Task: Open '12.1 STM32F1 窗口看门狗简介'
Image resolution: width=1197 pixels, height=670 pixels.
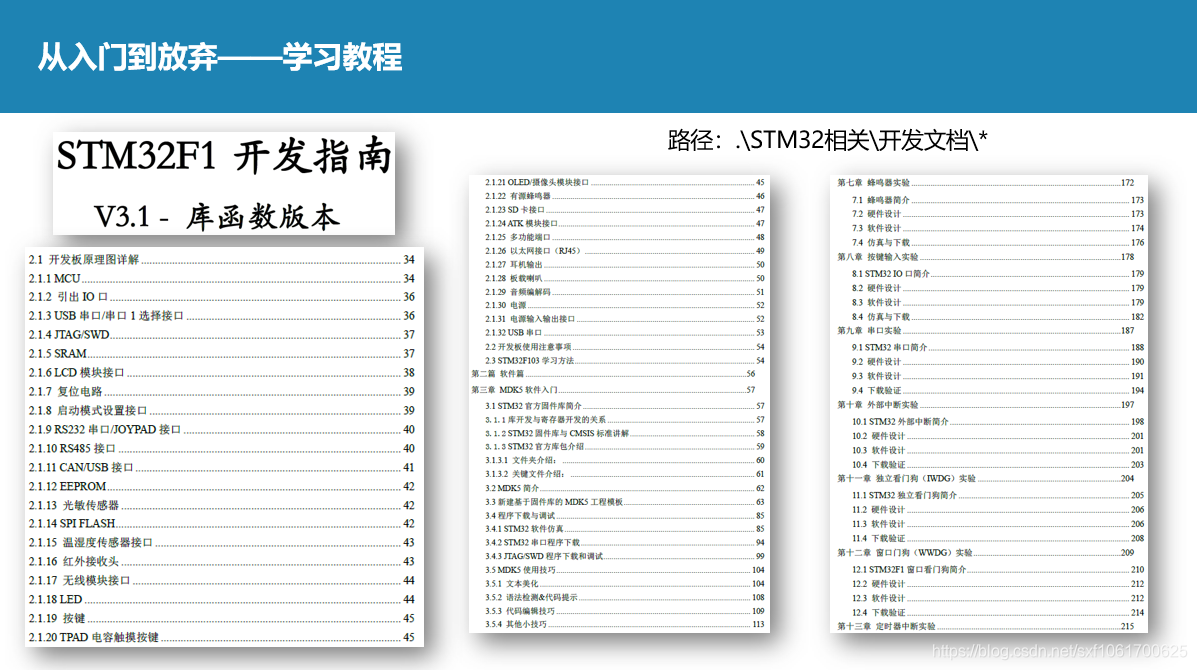Action: coord(998,570)
